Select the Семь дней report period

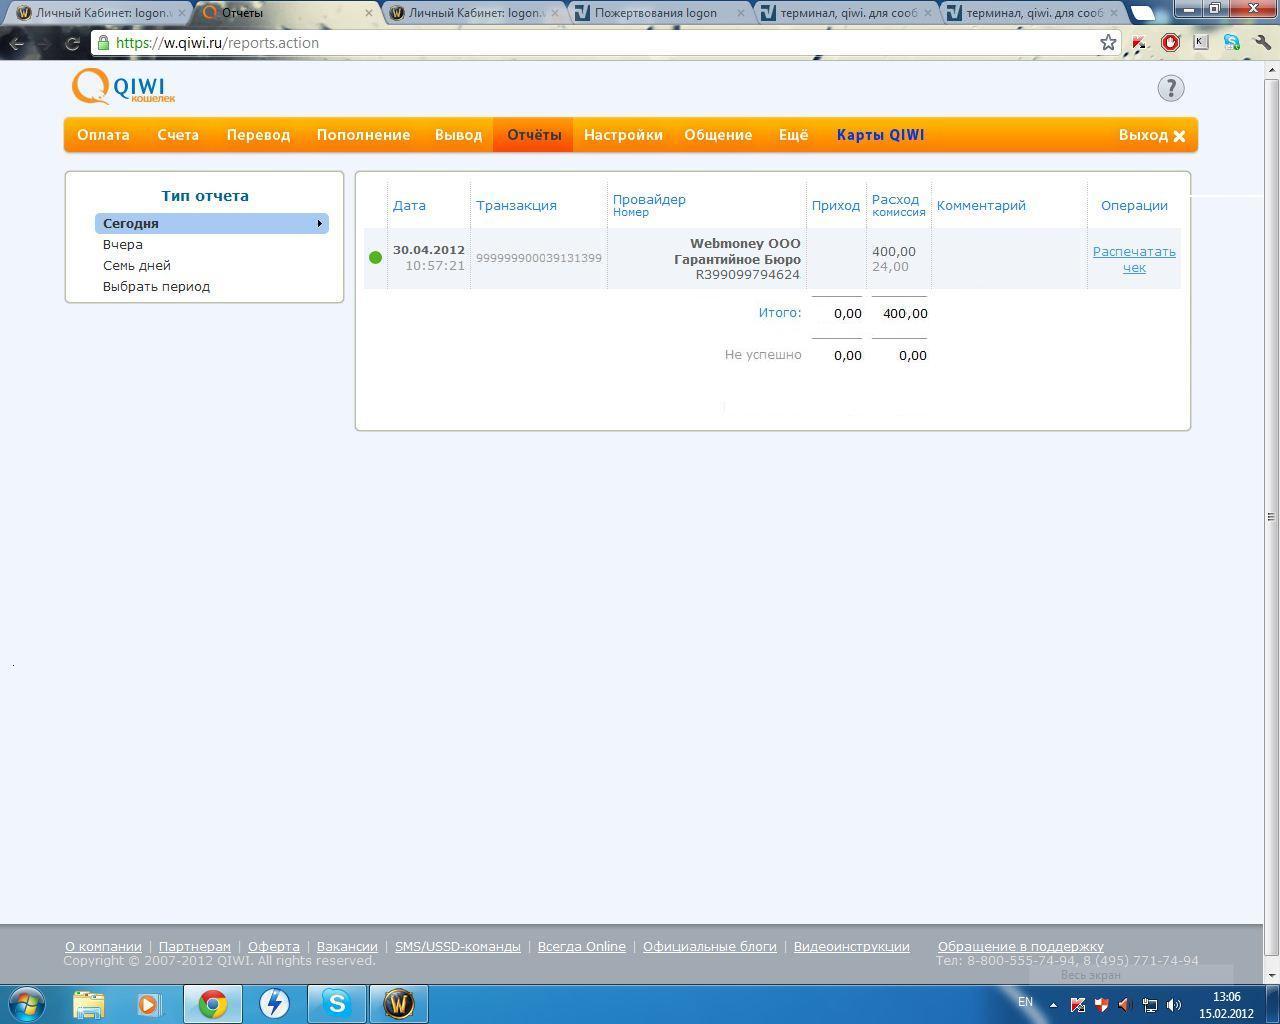(x=137, y=265)
